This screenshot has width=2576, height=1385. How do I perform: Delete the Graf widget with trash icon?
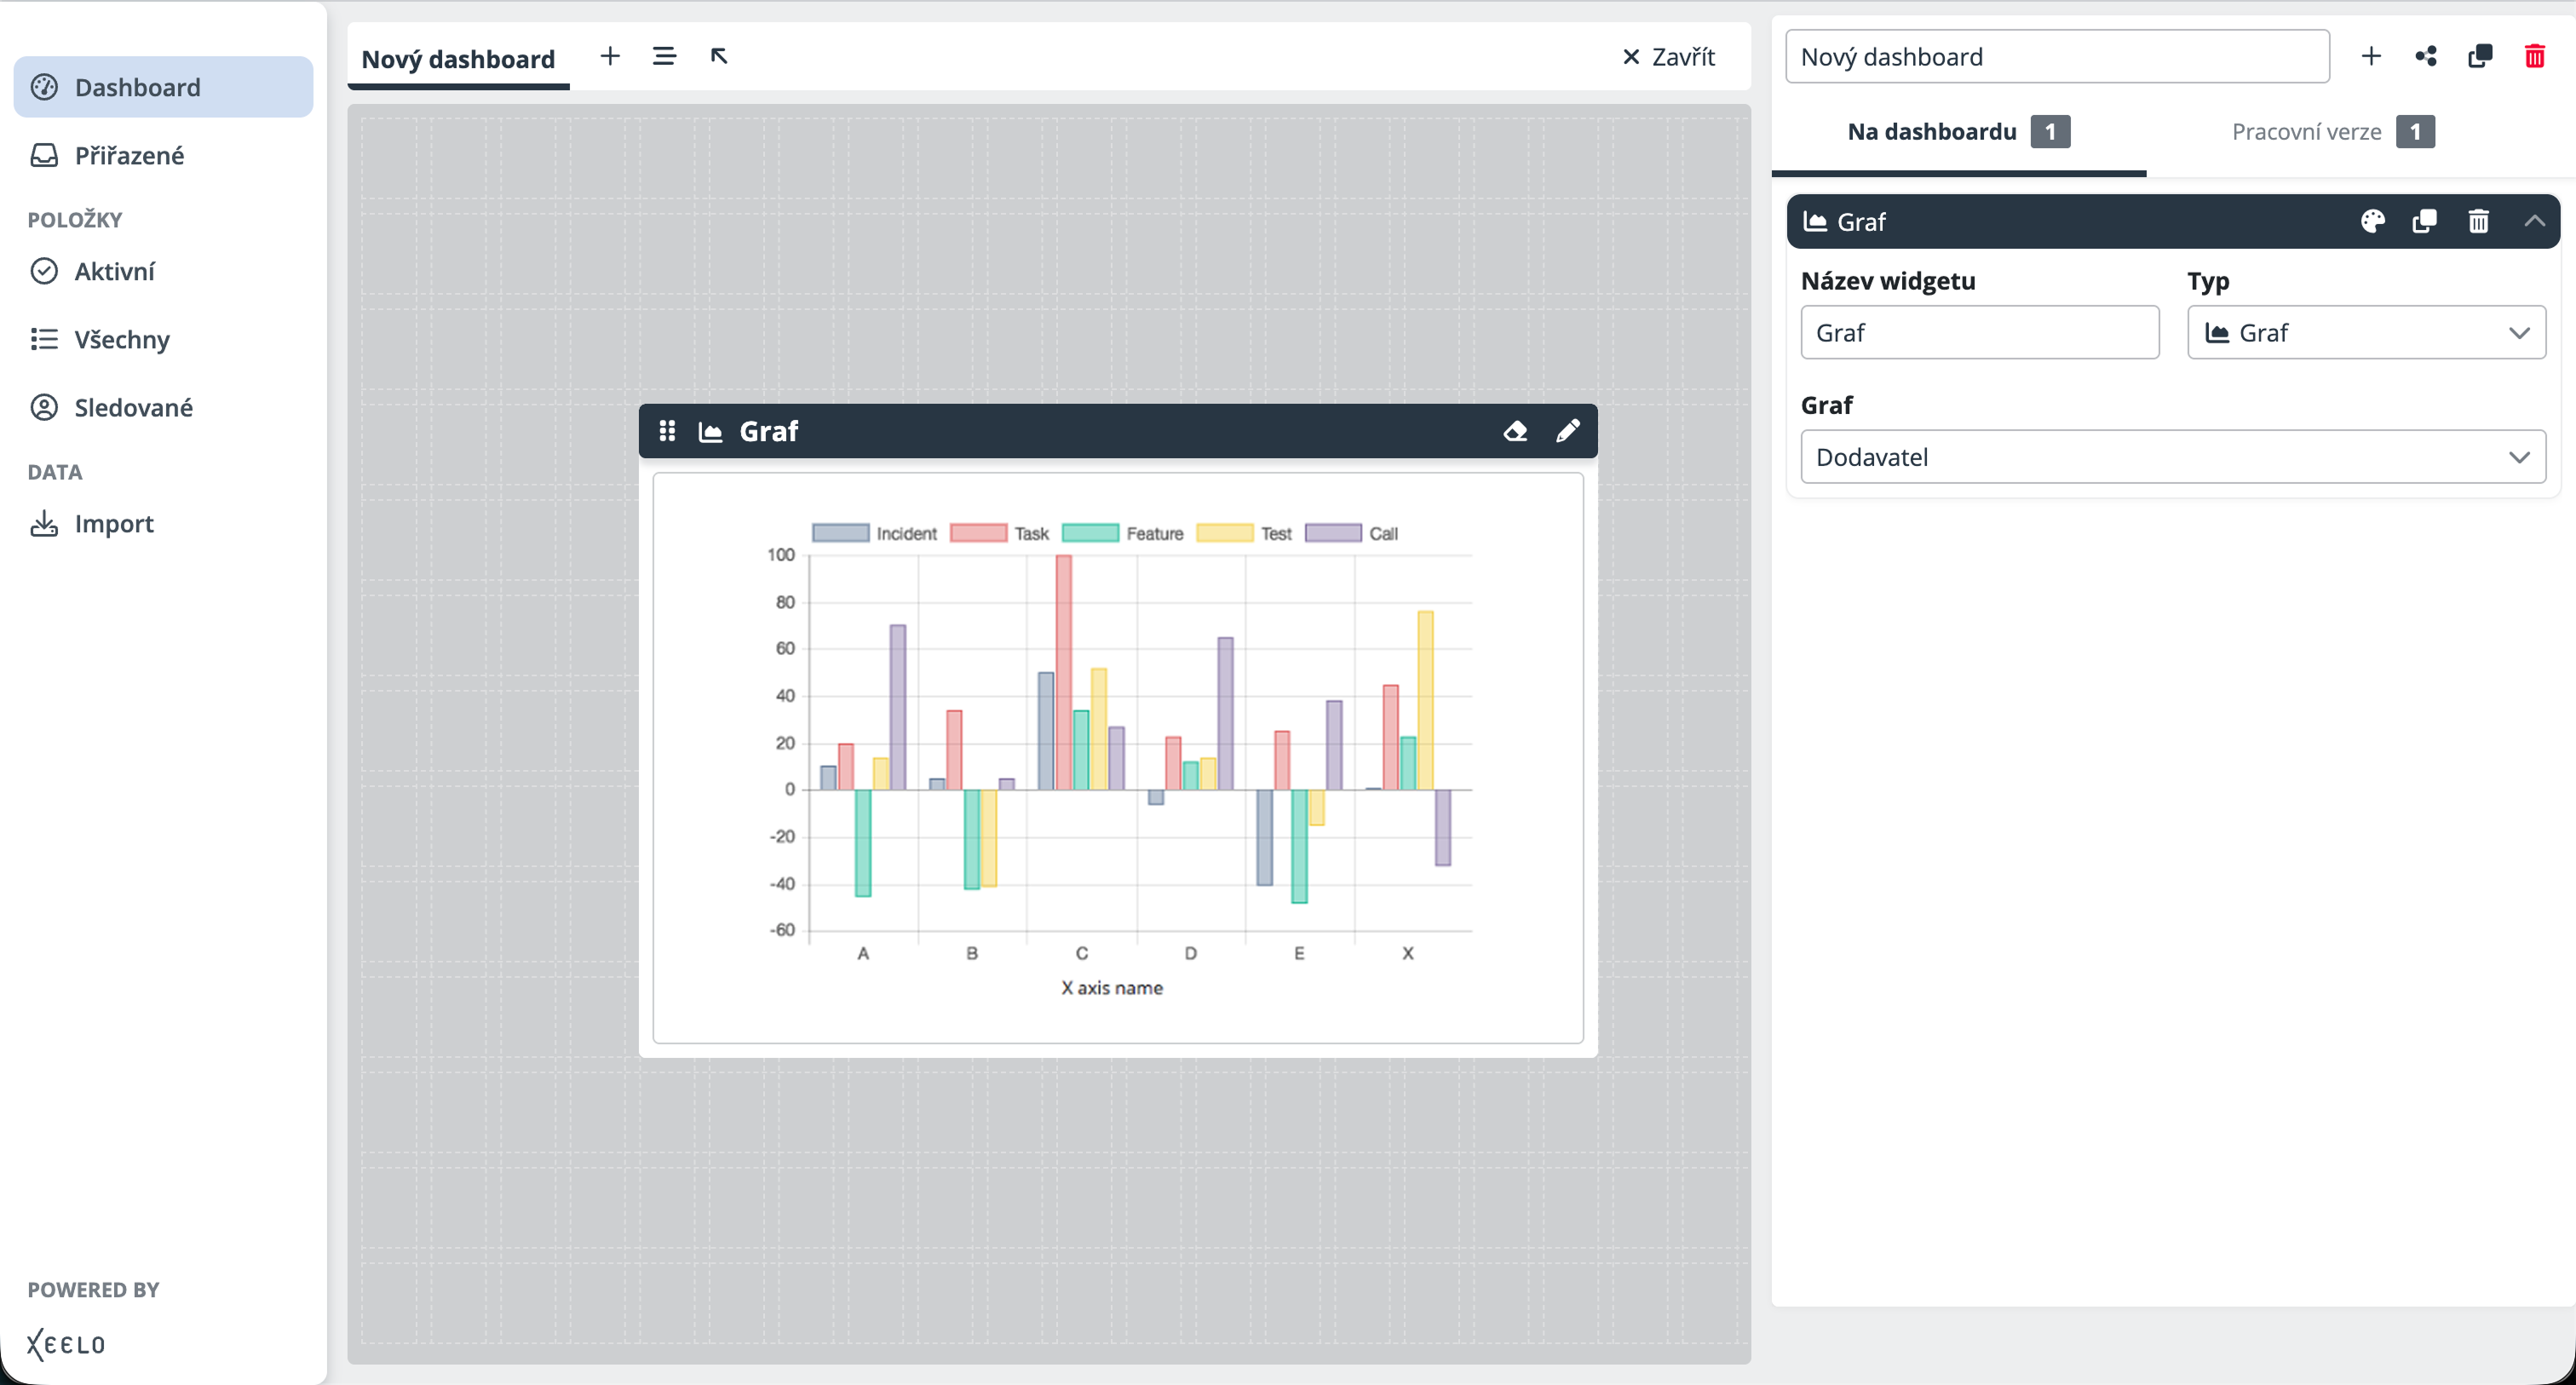(2478, 221)
